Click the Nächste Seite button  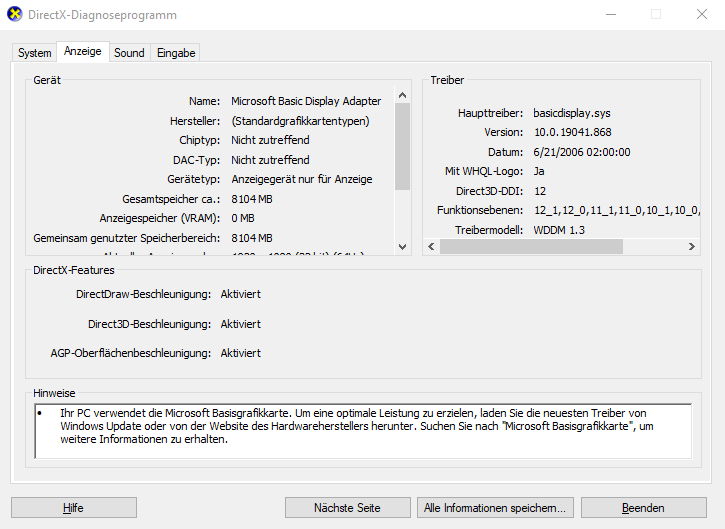pyautogui.click(x=347, y=508)
